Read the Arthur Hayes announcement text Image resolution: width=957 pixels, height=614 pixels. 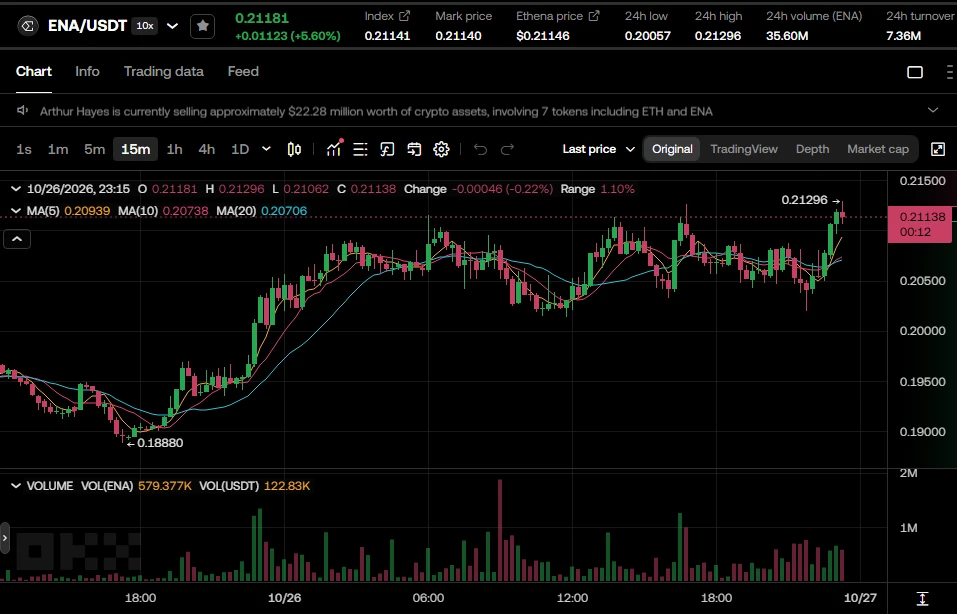click(376, 111)
